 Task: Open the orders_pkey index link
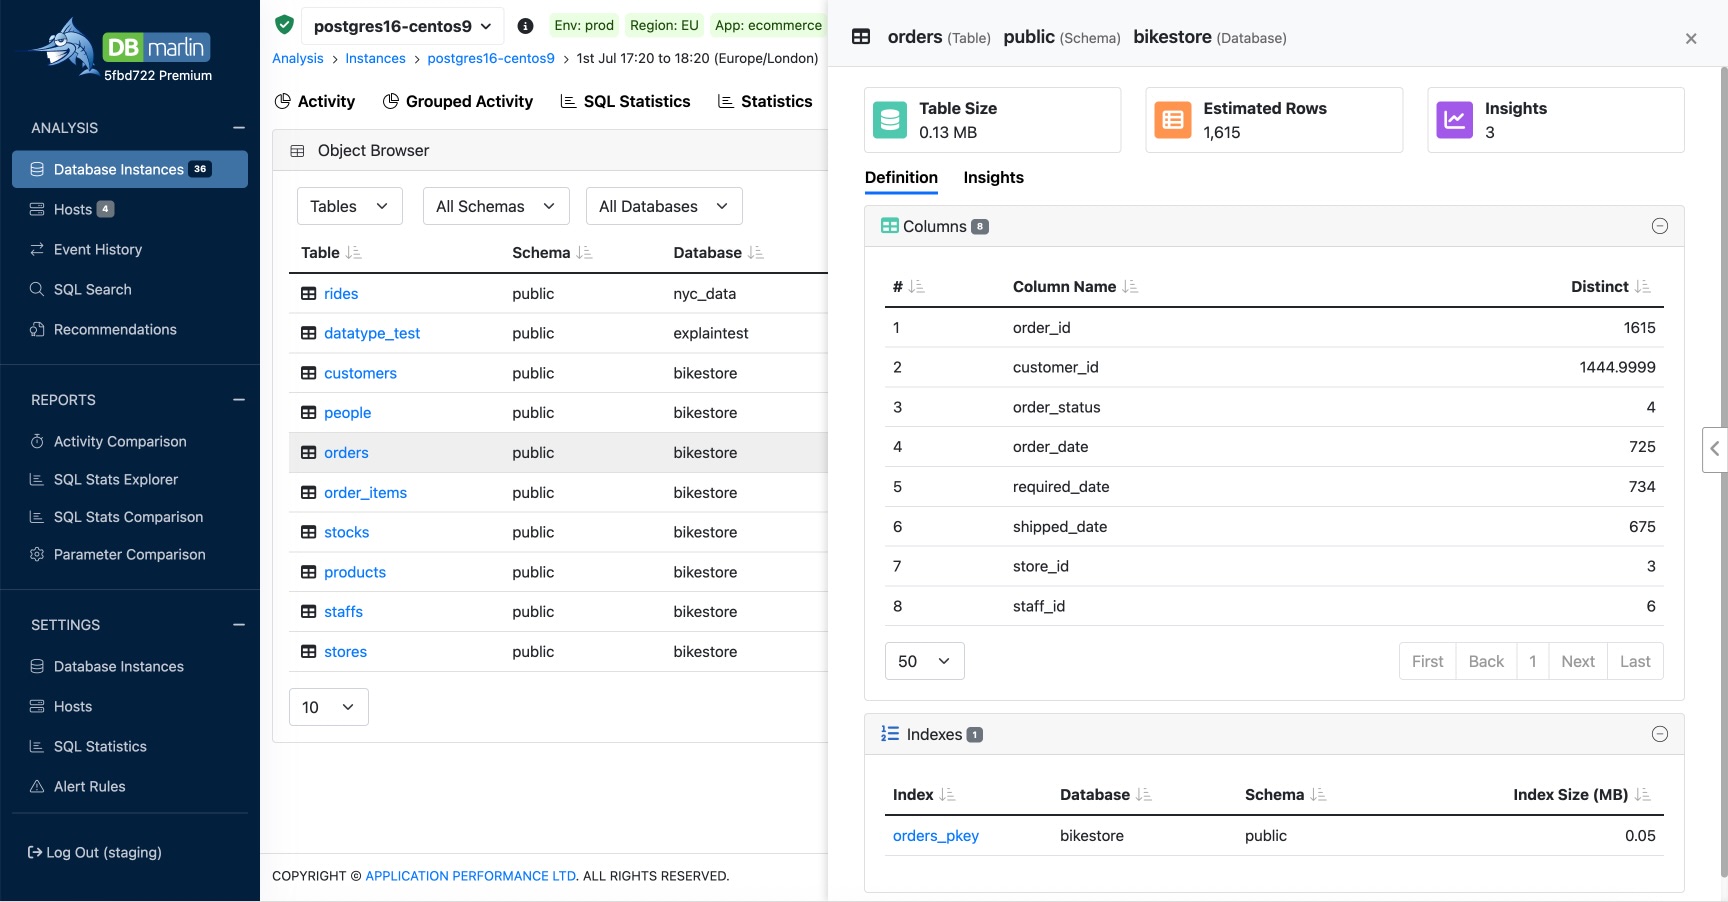point(936,836)
